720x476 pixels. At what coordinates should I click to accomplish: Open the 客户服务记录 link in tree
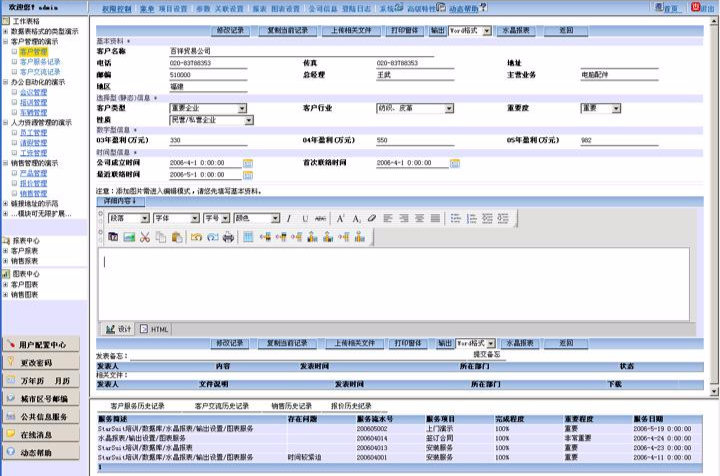[x=40, y=62]
